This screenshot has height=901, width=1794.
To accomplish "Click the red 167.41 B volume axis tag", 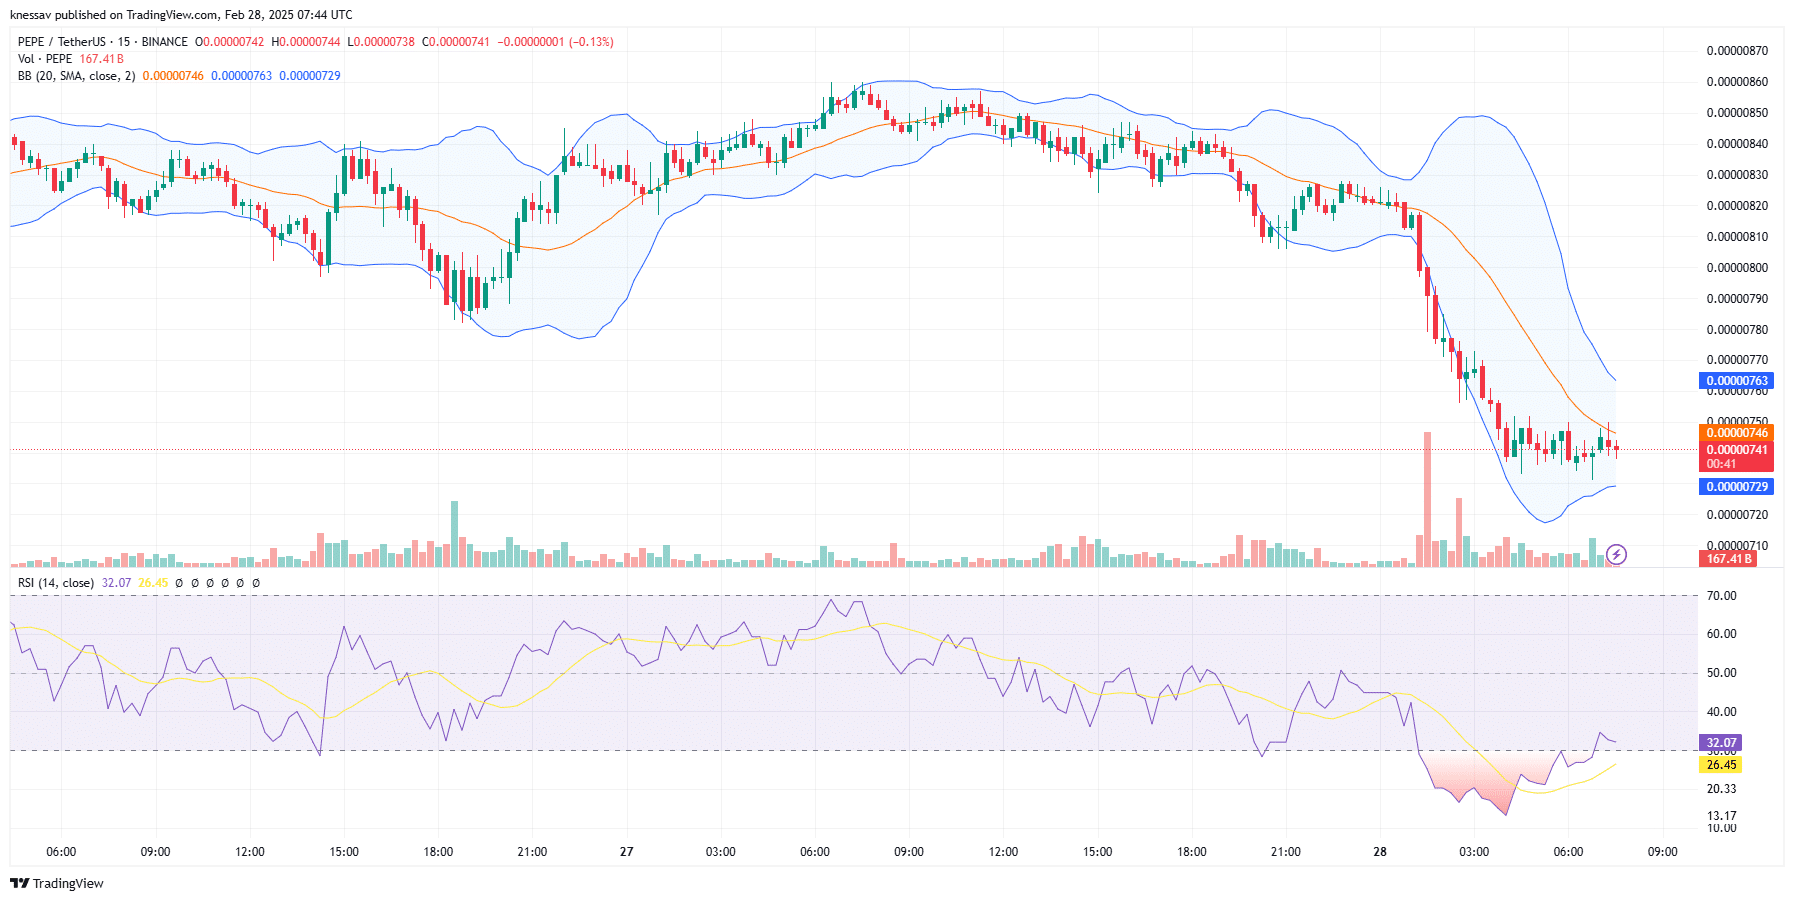I will (1729, 559).
